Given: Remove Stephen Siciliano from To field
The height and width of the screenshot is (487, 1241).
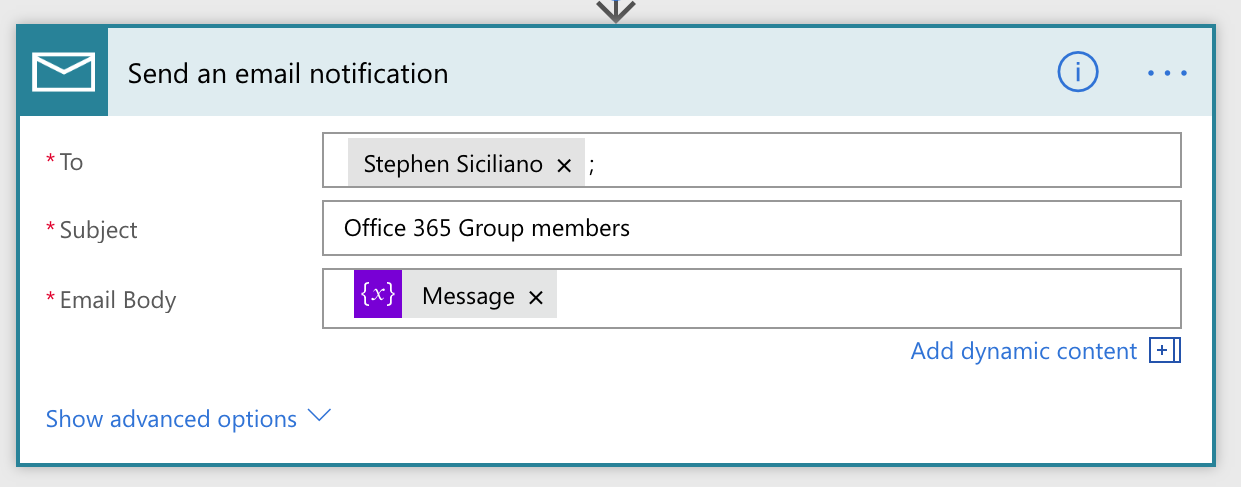Looking at the screenshot, I should pos(564,165).
